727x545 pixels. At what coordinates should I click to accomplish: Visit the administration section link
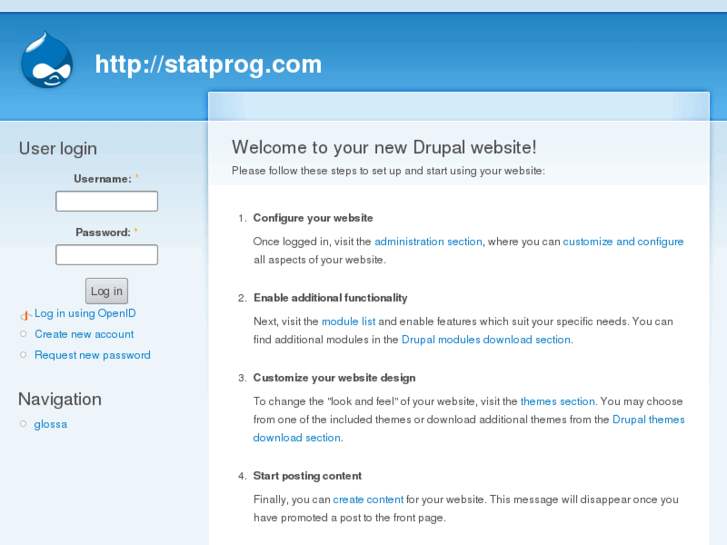(x=428, y=242)
